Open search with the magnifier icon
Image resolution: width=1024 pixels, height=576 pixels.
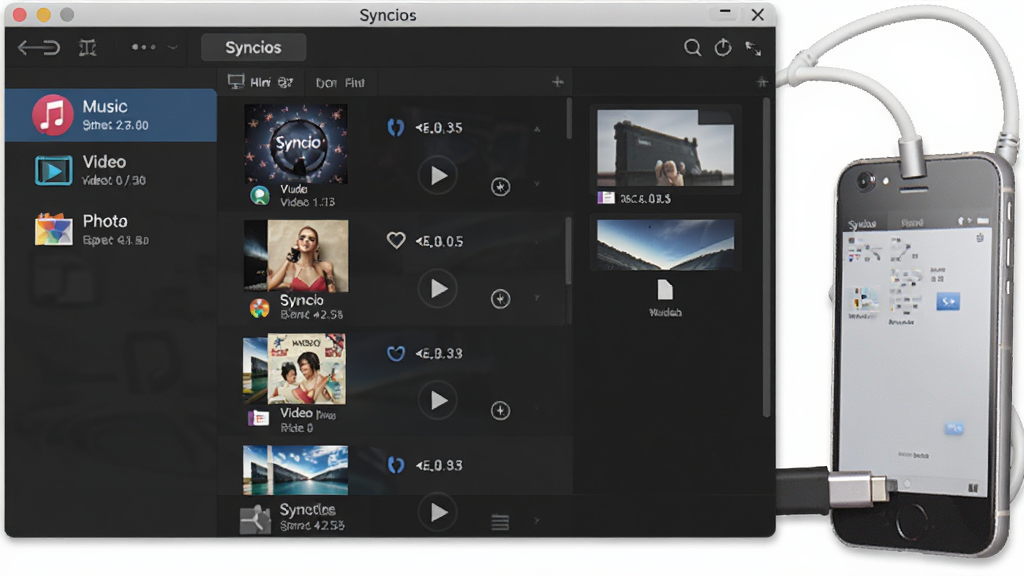692,48
